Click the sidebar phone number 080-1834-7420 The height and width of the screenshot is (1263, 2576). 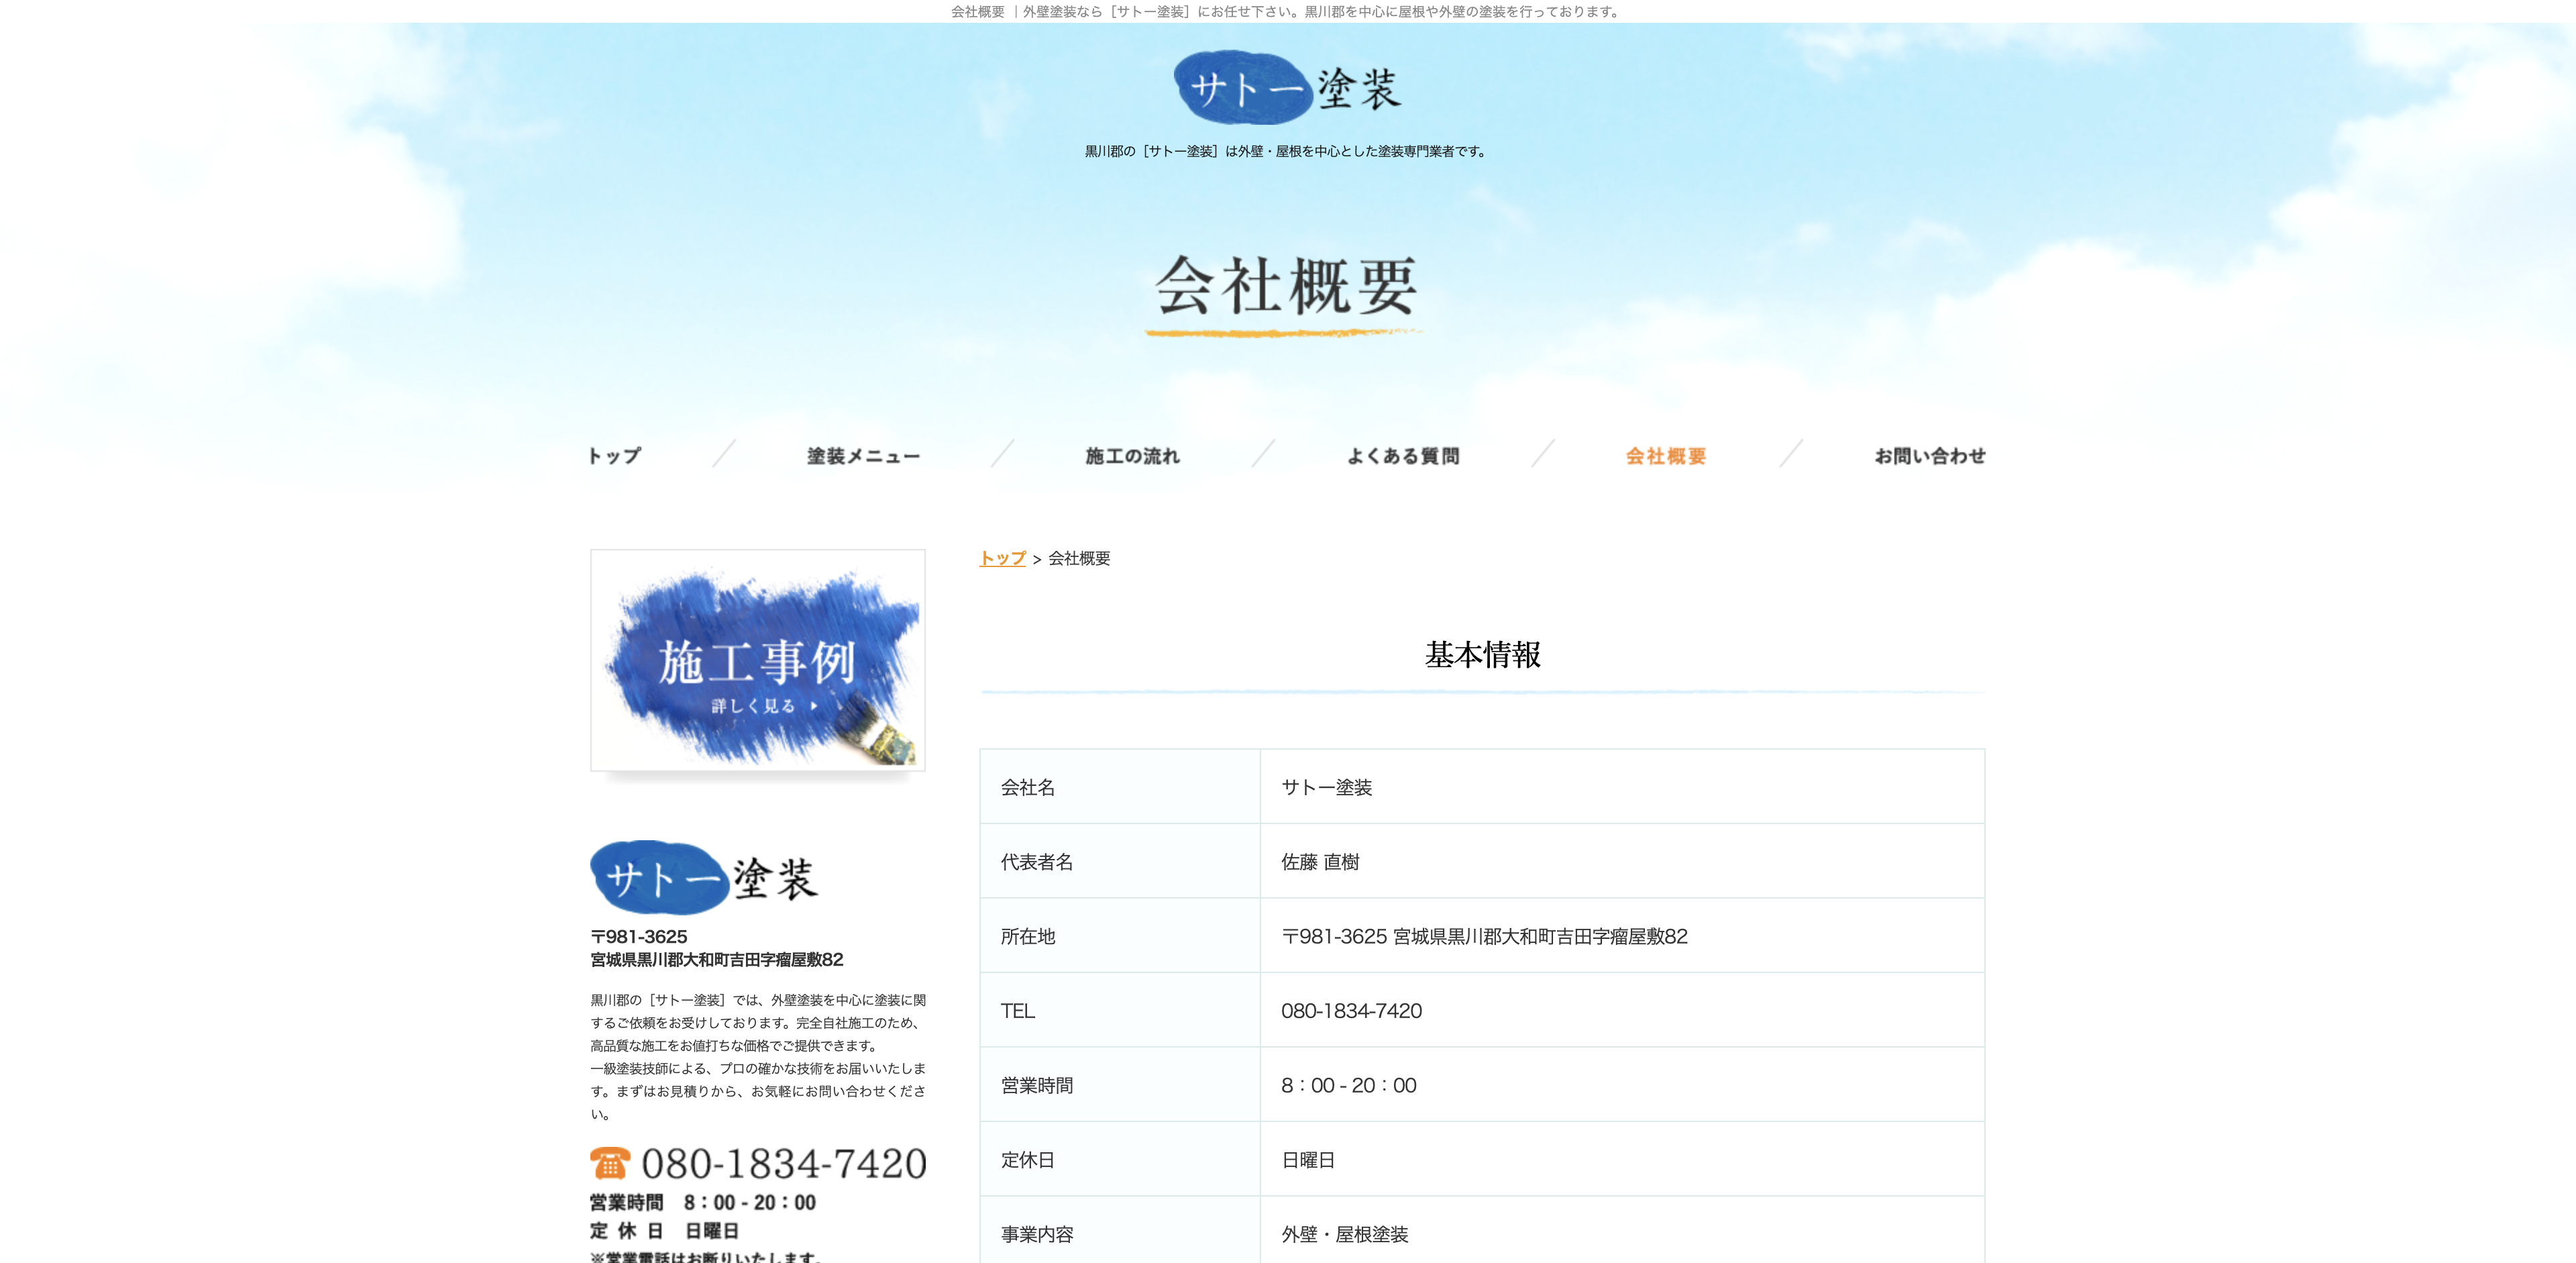click(784, 1163)
